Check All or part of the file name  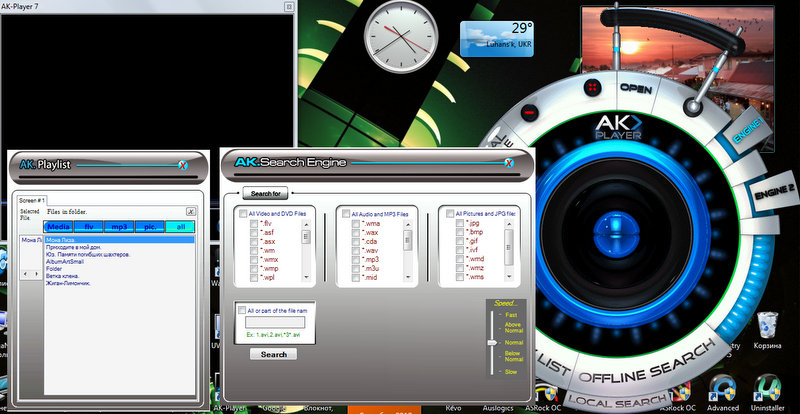[x=242, y=310]
